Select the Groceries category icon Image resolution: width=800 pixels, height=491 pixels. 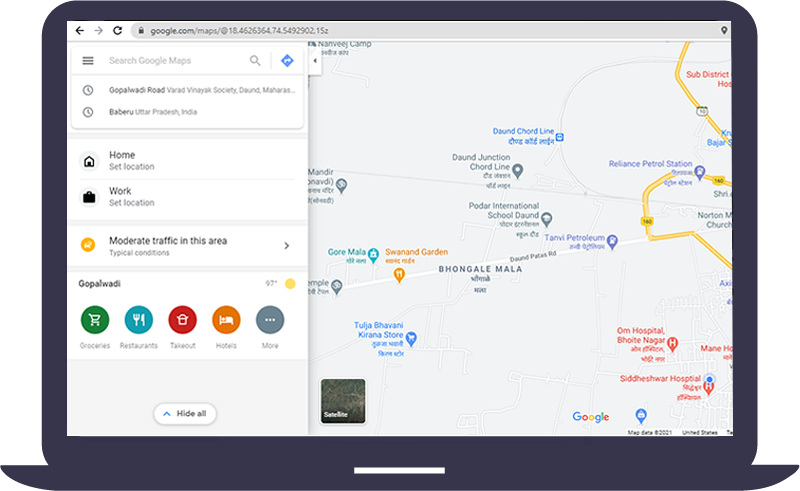94,320
